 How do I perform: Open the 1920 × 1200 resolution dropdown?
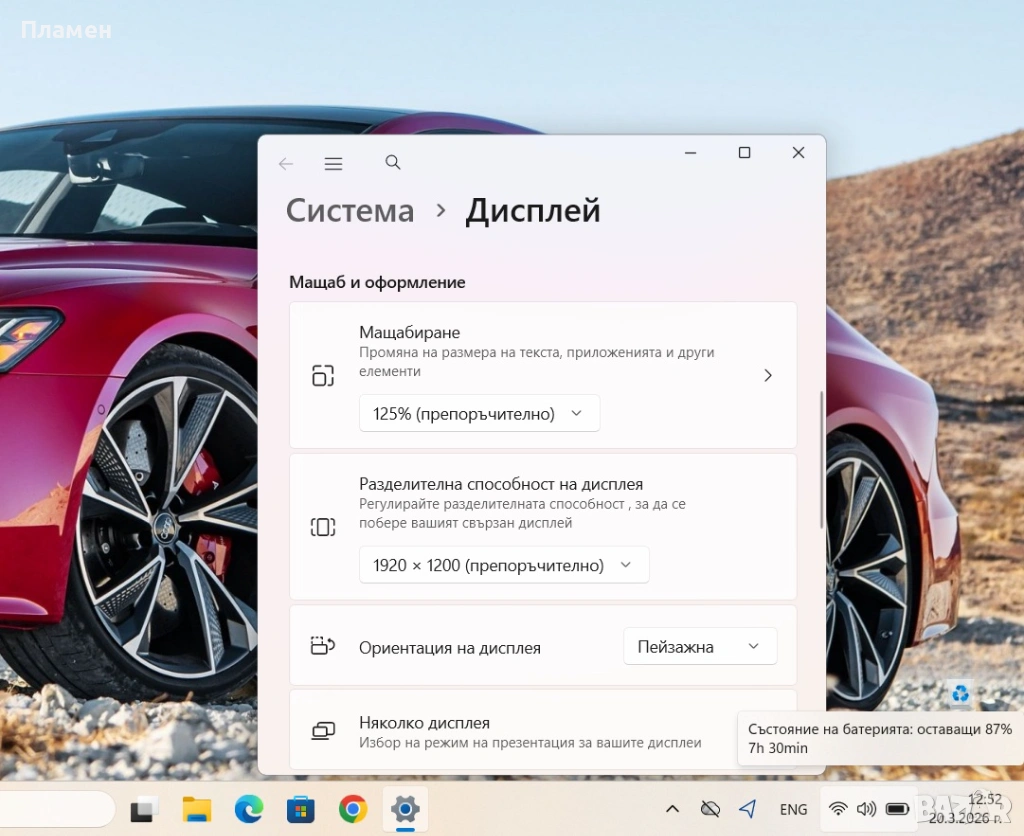click(x=504, y=565)
